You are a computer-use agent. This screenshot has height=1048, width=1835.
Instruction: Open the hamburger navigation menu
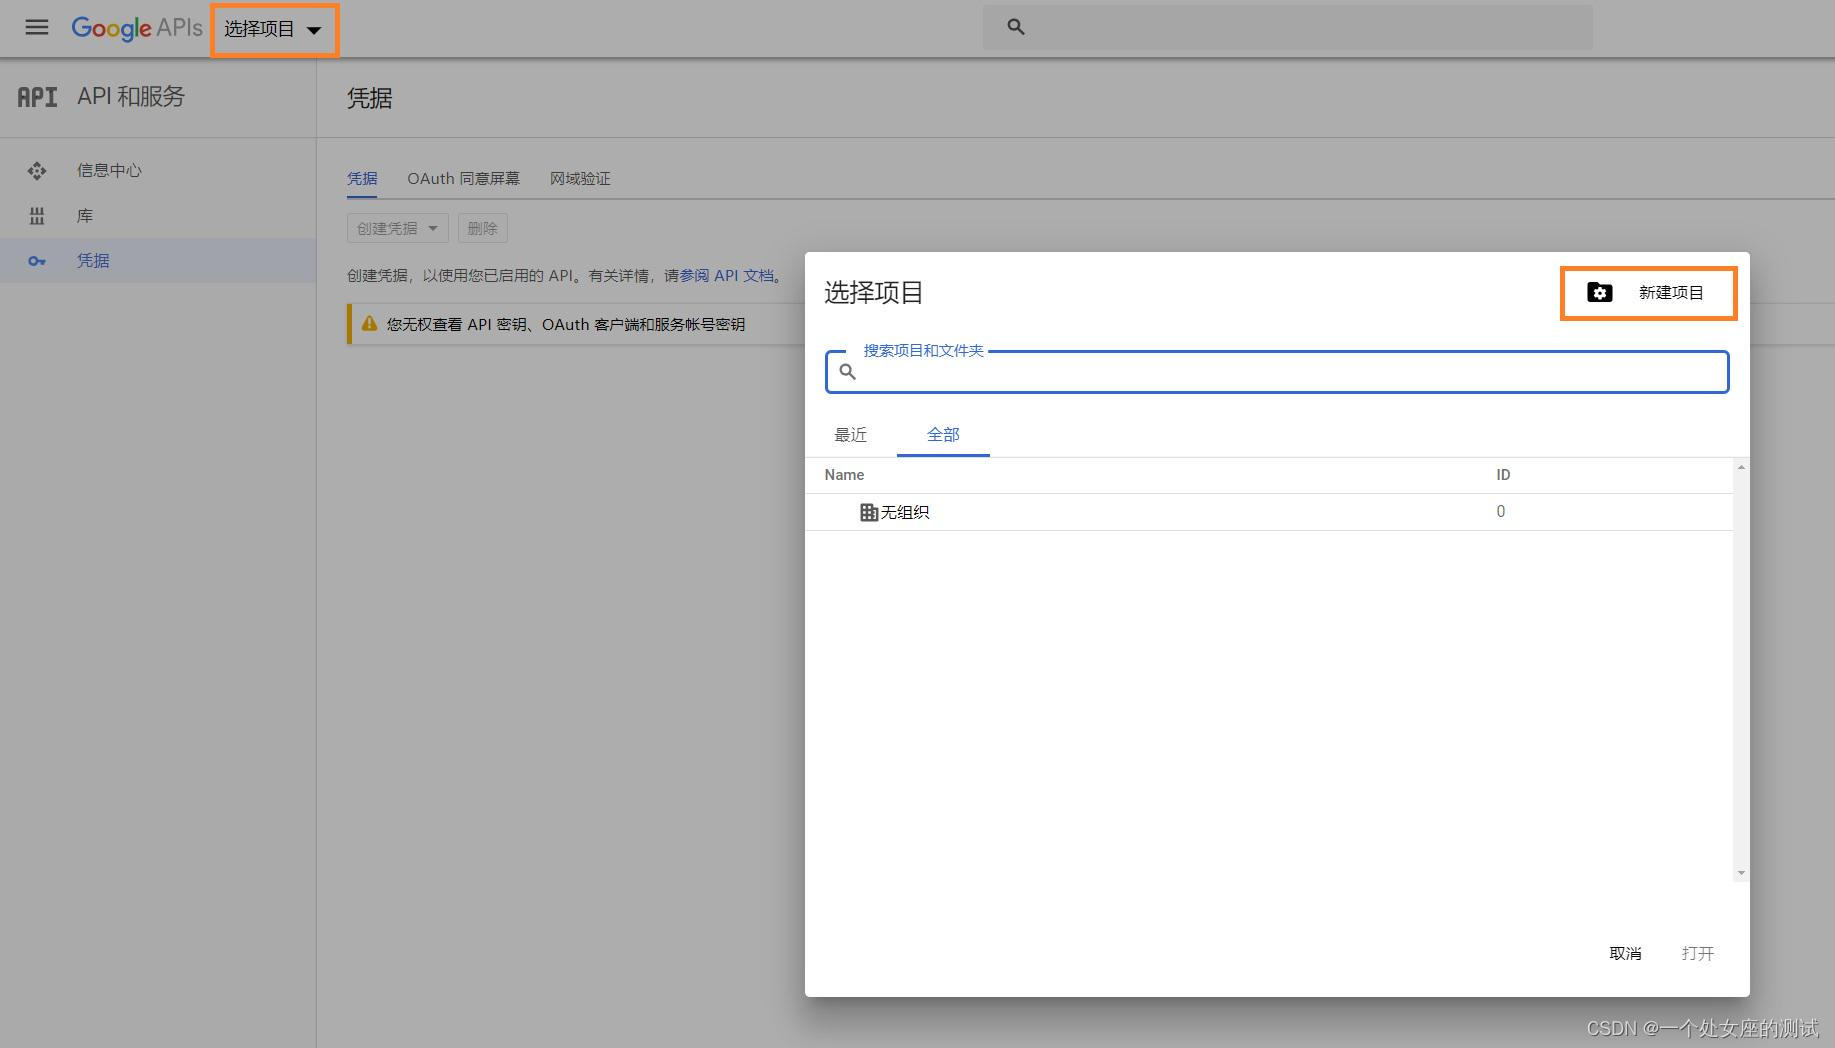[x=37, y=27]
